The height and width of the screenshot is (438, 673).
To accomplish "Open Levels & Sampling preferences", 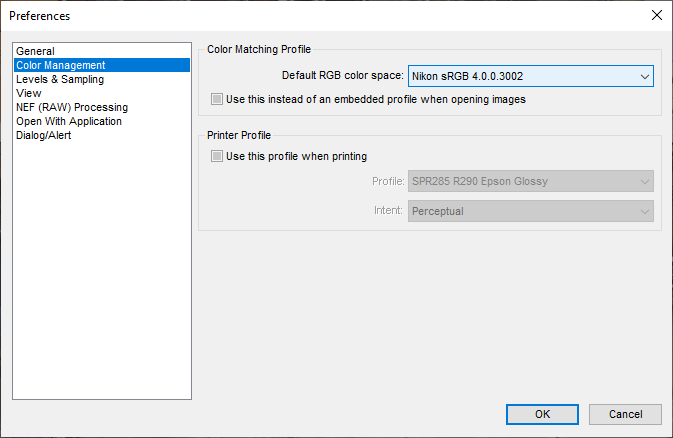I will pyautogui.click(x=102, y=79).
